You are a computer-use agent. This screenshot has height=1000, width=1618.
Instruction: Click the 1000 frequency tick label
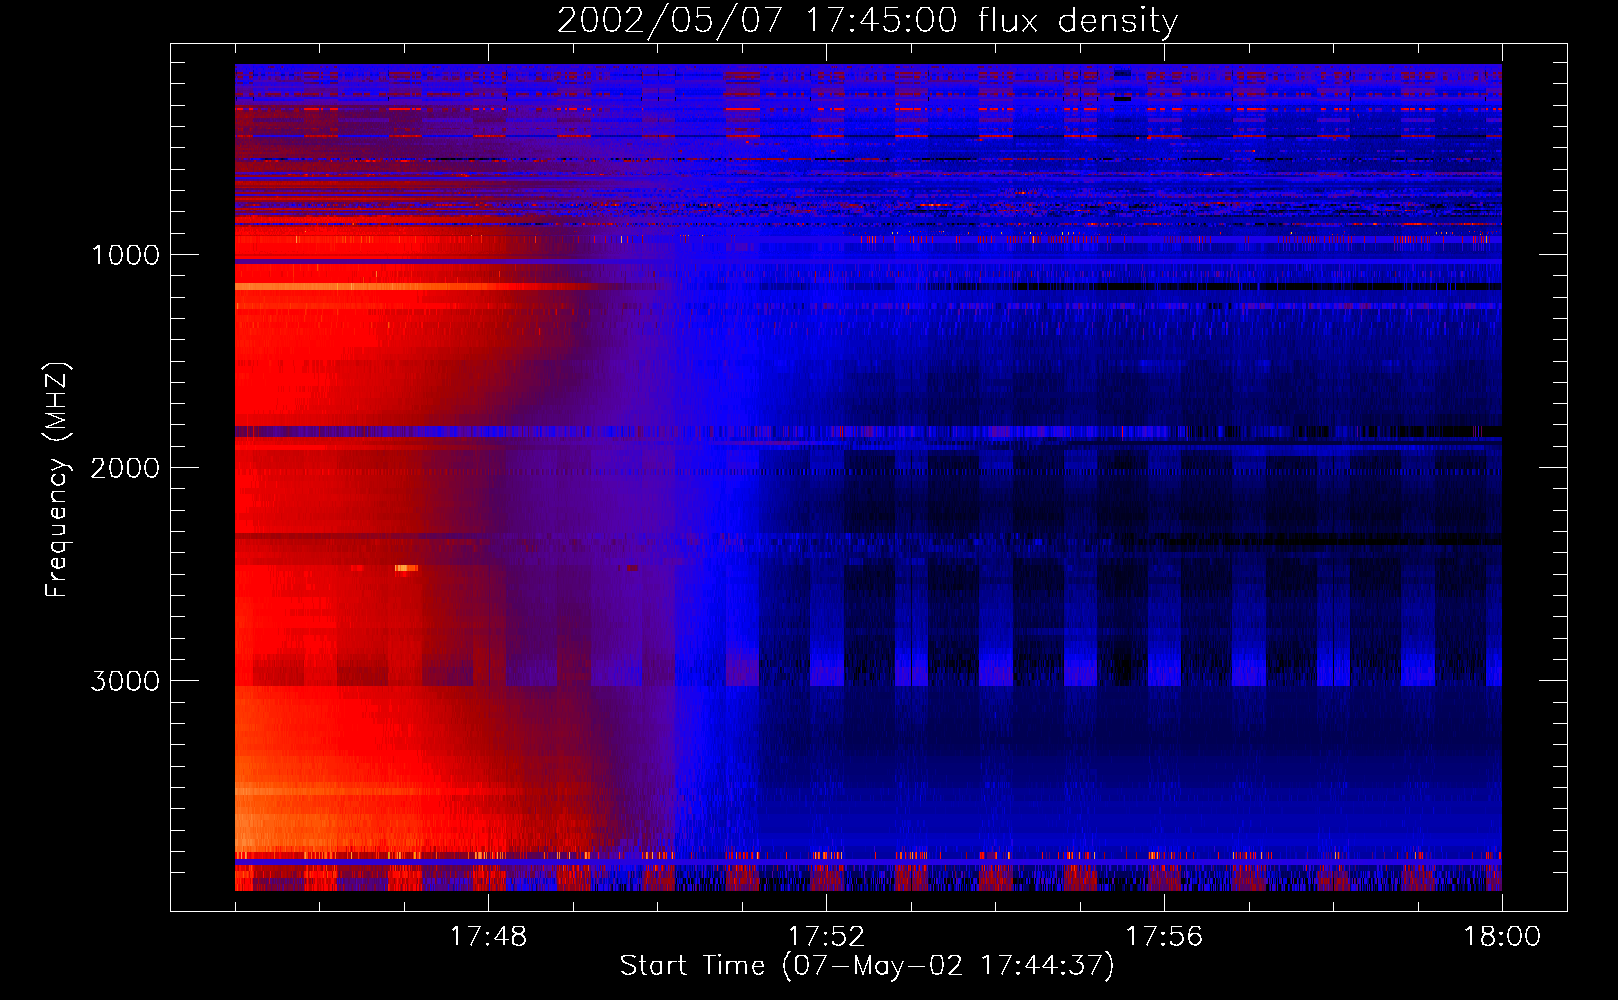[125, 255]
